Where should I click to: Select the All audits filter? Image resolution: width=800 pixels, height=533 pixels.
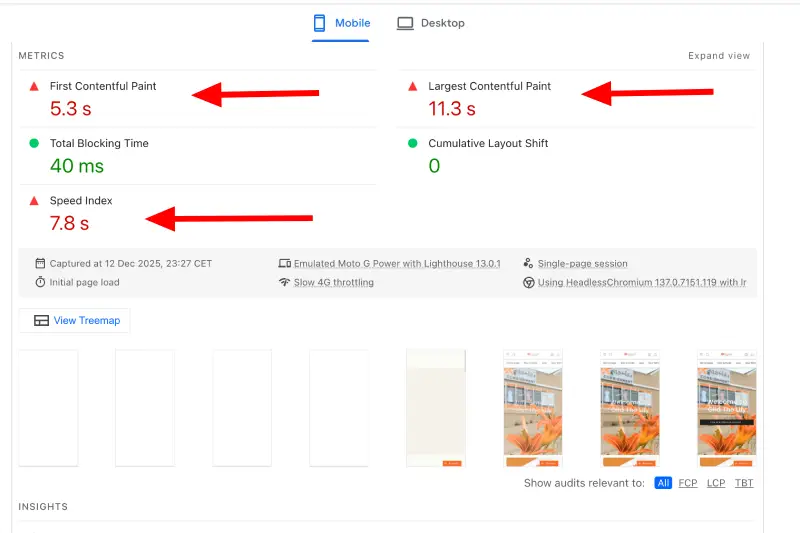(x=663, y=483)
